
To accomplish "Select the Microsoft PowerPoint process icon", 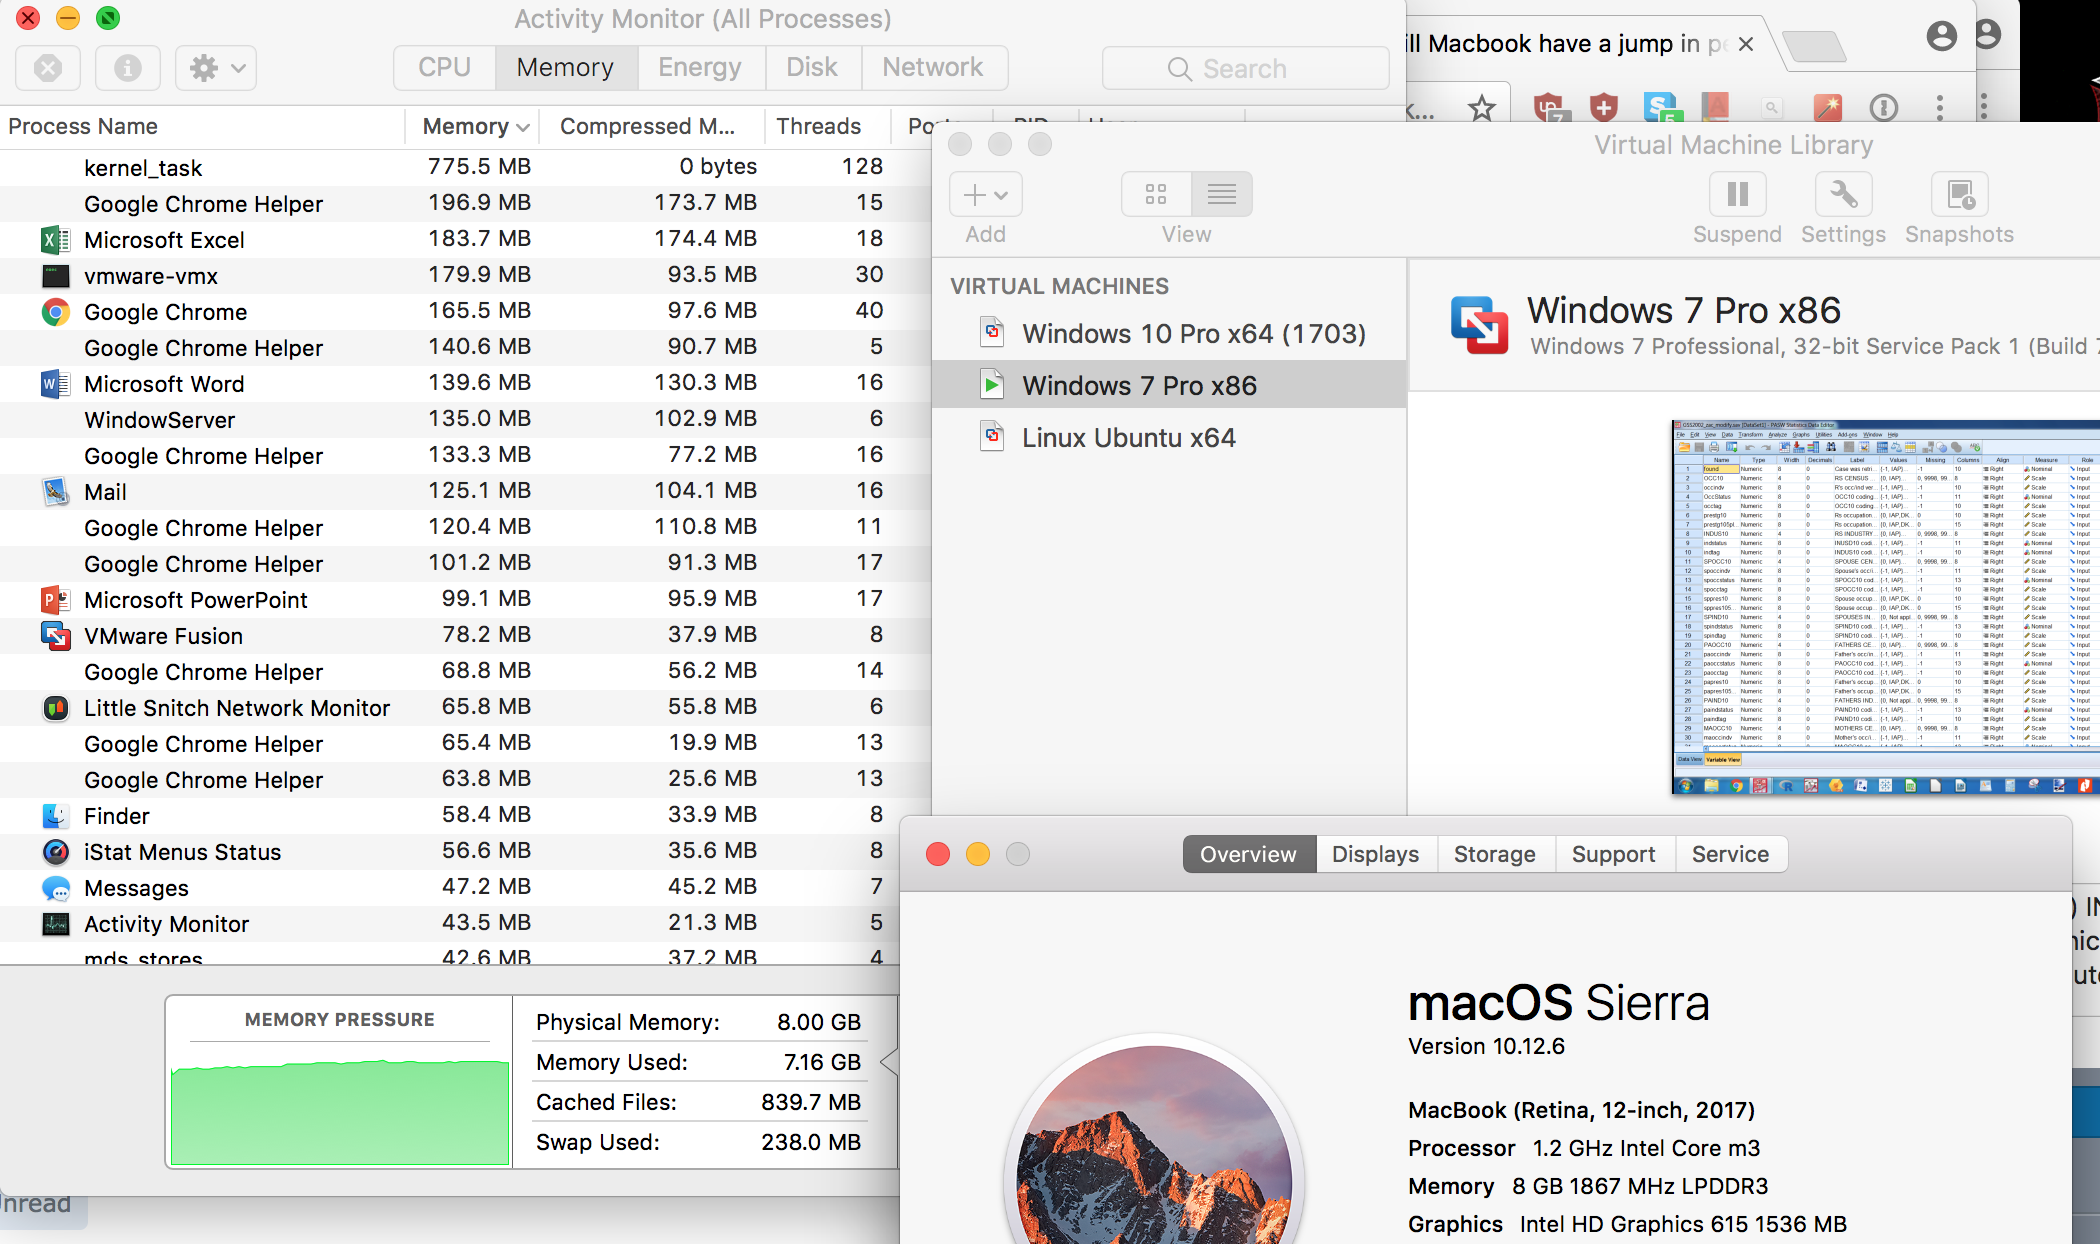I will (x=55, y=600).
